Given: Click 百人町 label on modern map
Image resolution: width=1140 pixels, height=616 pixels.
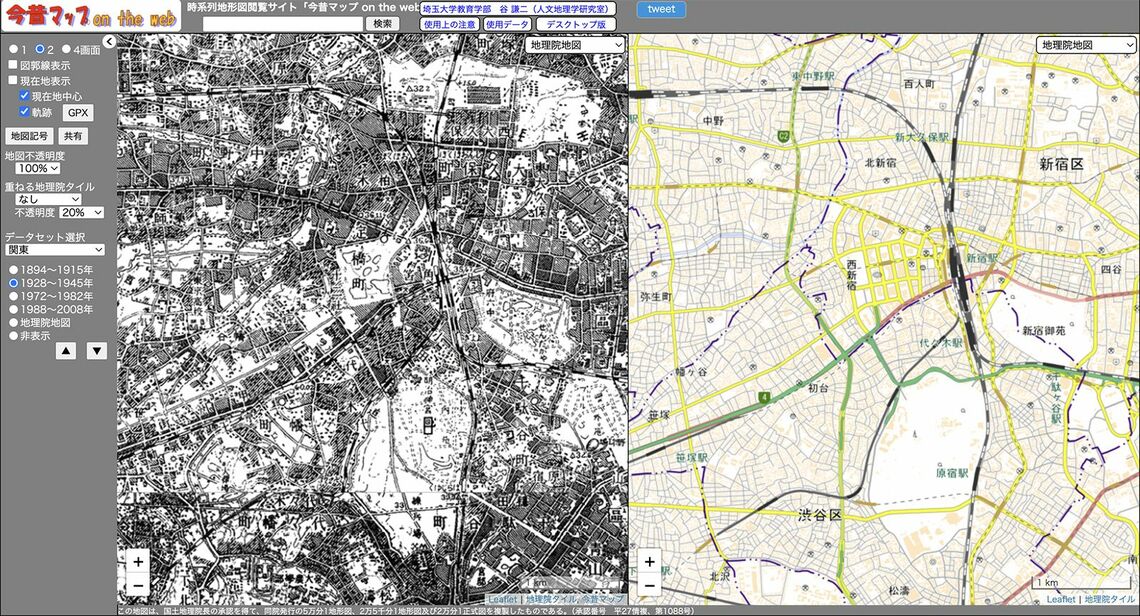Looking at the screenshot, I should pyautogui.click(x=919, y=84).
